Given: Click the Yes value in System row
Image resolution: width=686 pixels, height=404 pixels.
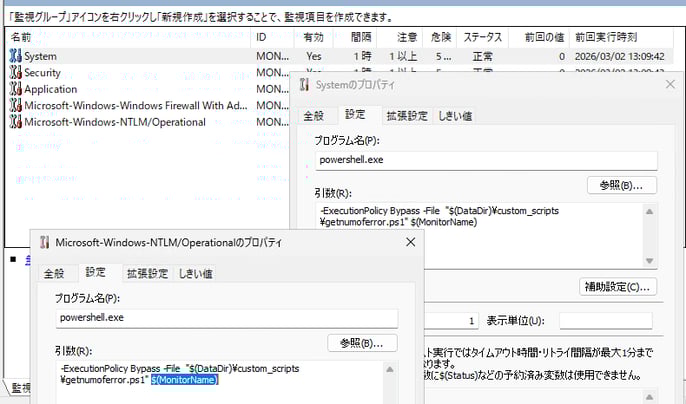Looking at the screenshot, I should (314, 56).
